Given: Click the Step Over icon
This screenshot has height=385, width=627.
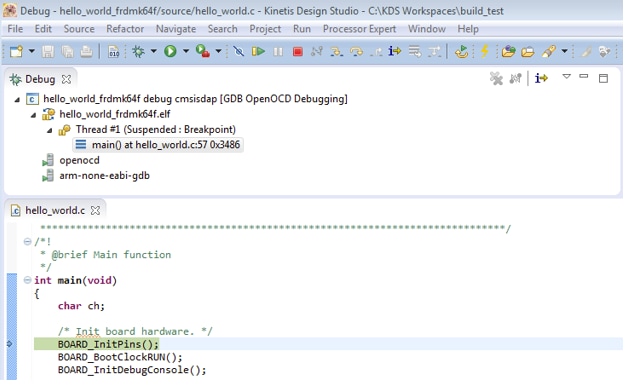Looking at the screenshot, I should click(356, 52).
